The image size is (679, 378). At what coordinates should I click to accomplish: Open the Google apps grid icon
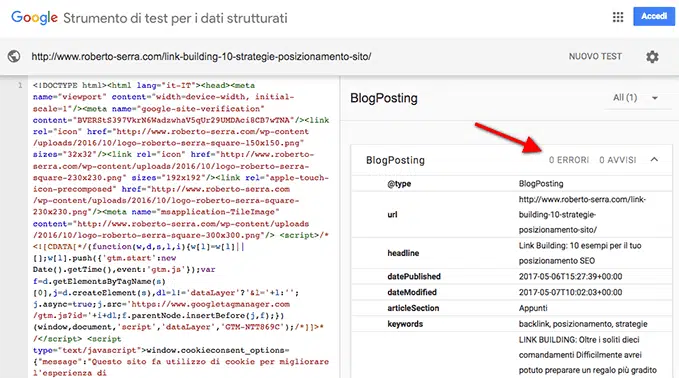[x=618, y=17]
